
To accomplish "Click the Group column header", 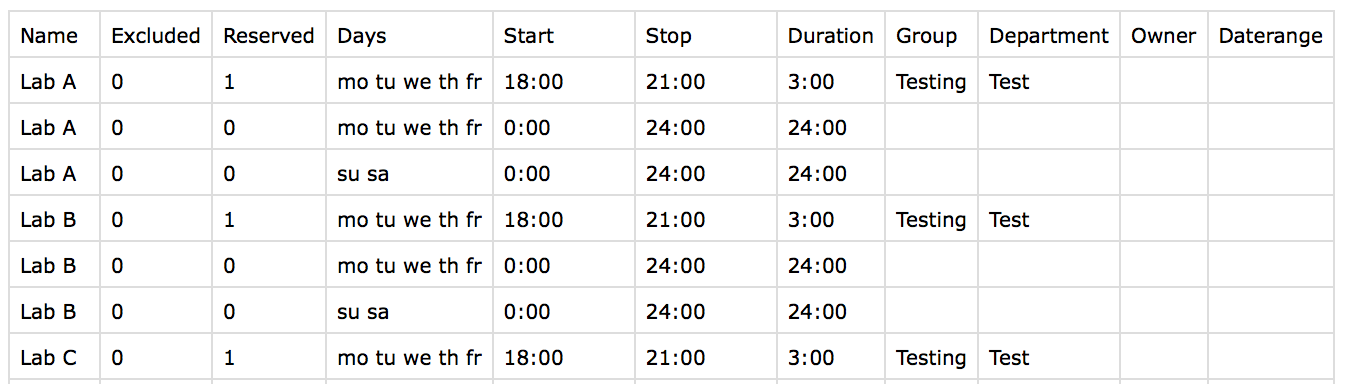I will click(931, 35).
